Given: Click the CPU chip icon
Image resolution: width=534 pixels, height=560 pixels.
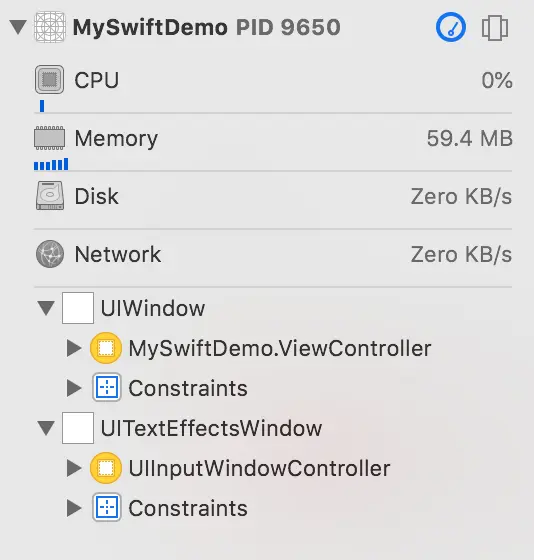Looking at the screenshot, I should pos(50,79).
